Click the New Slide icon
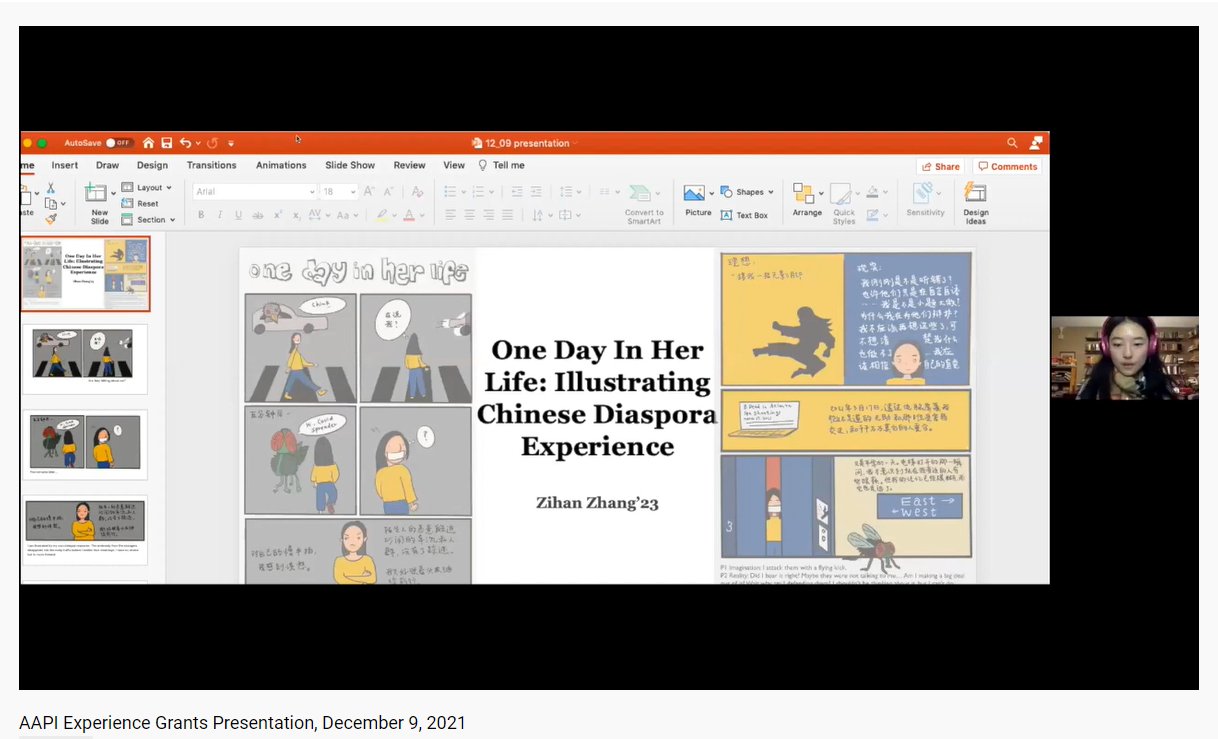This screenshot has width=1218, height=739. tap(97, 192)
